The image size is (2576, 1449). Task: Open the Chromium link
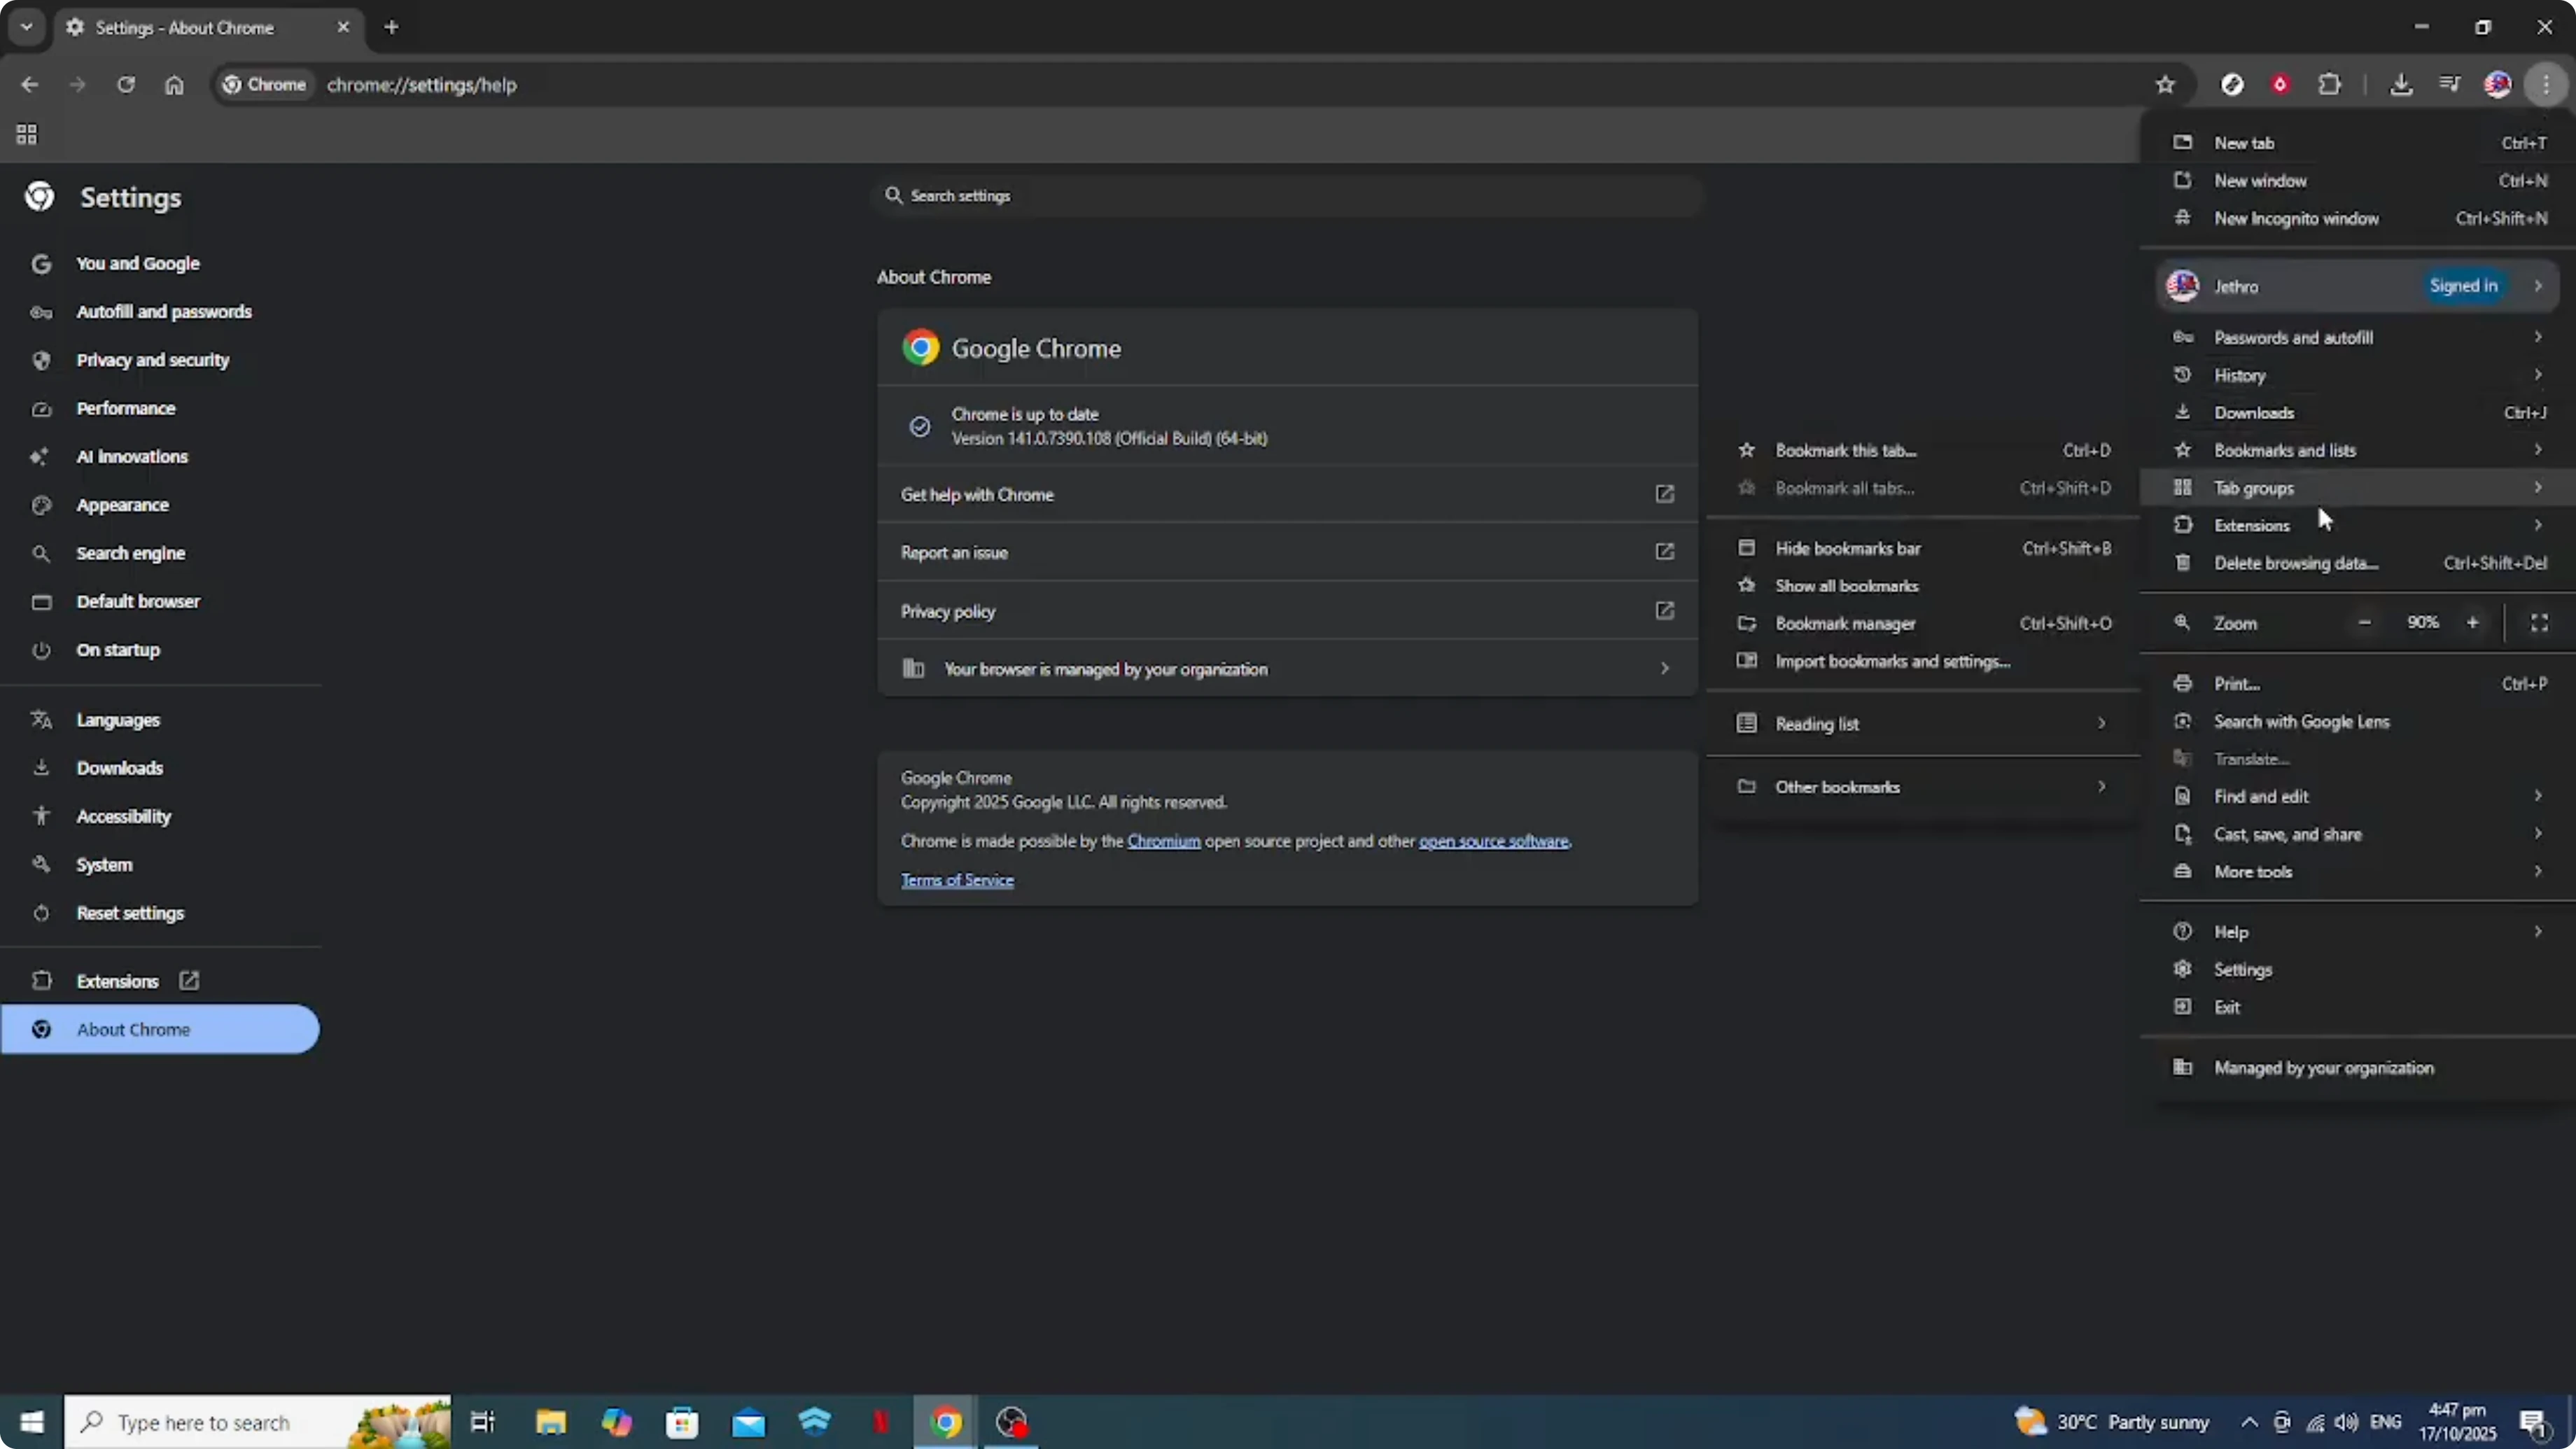coord(1164,842)
